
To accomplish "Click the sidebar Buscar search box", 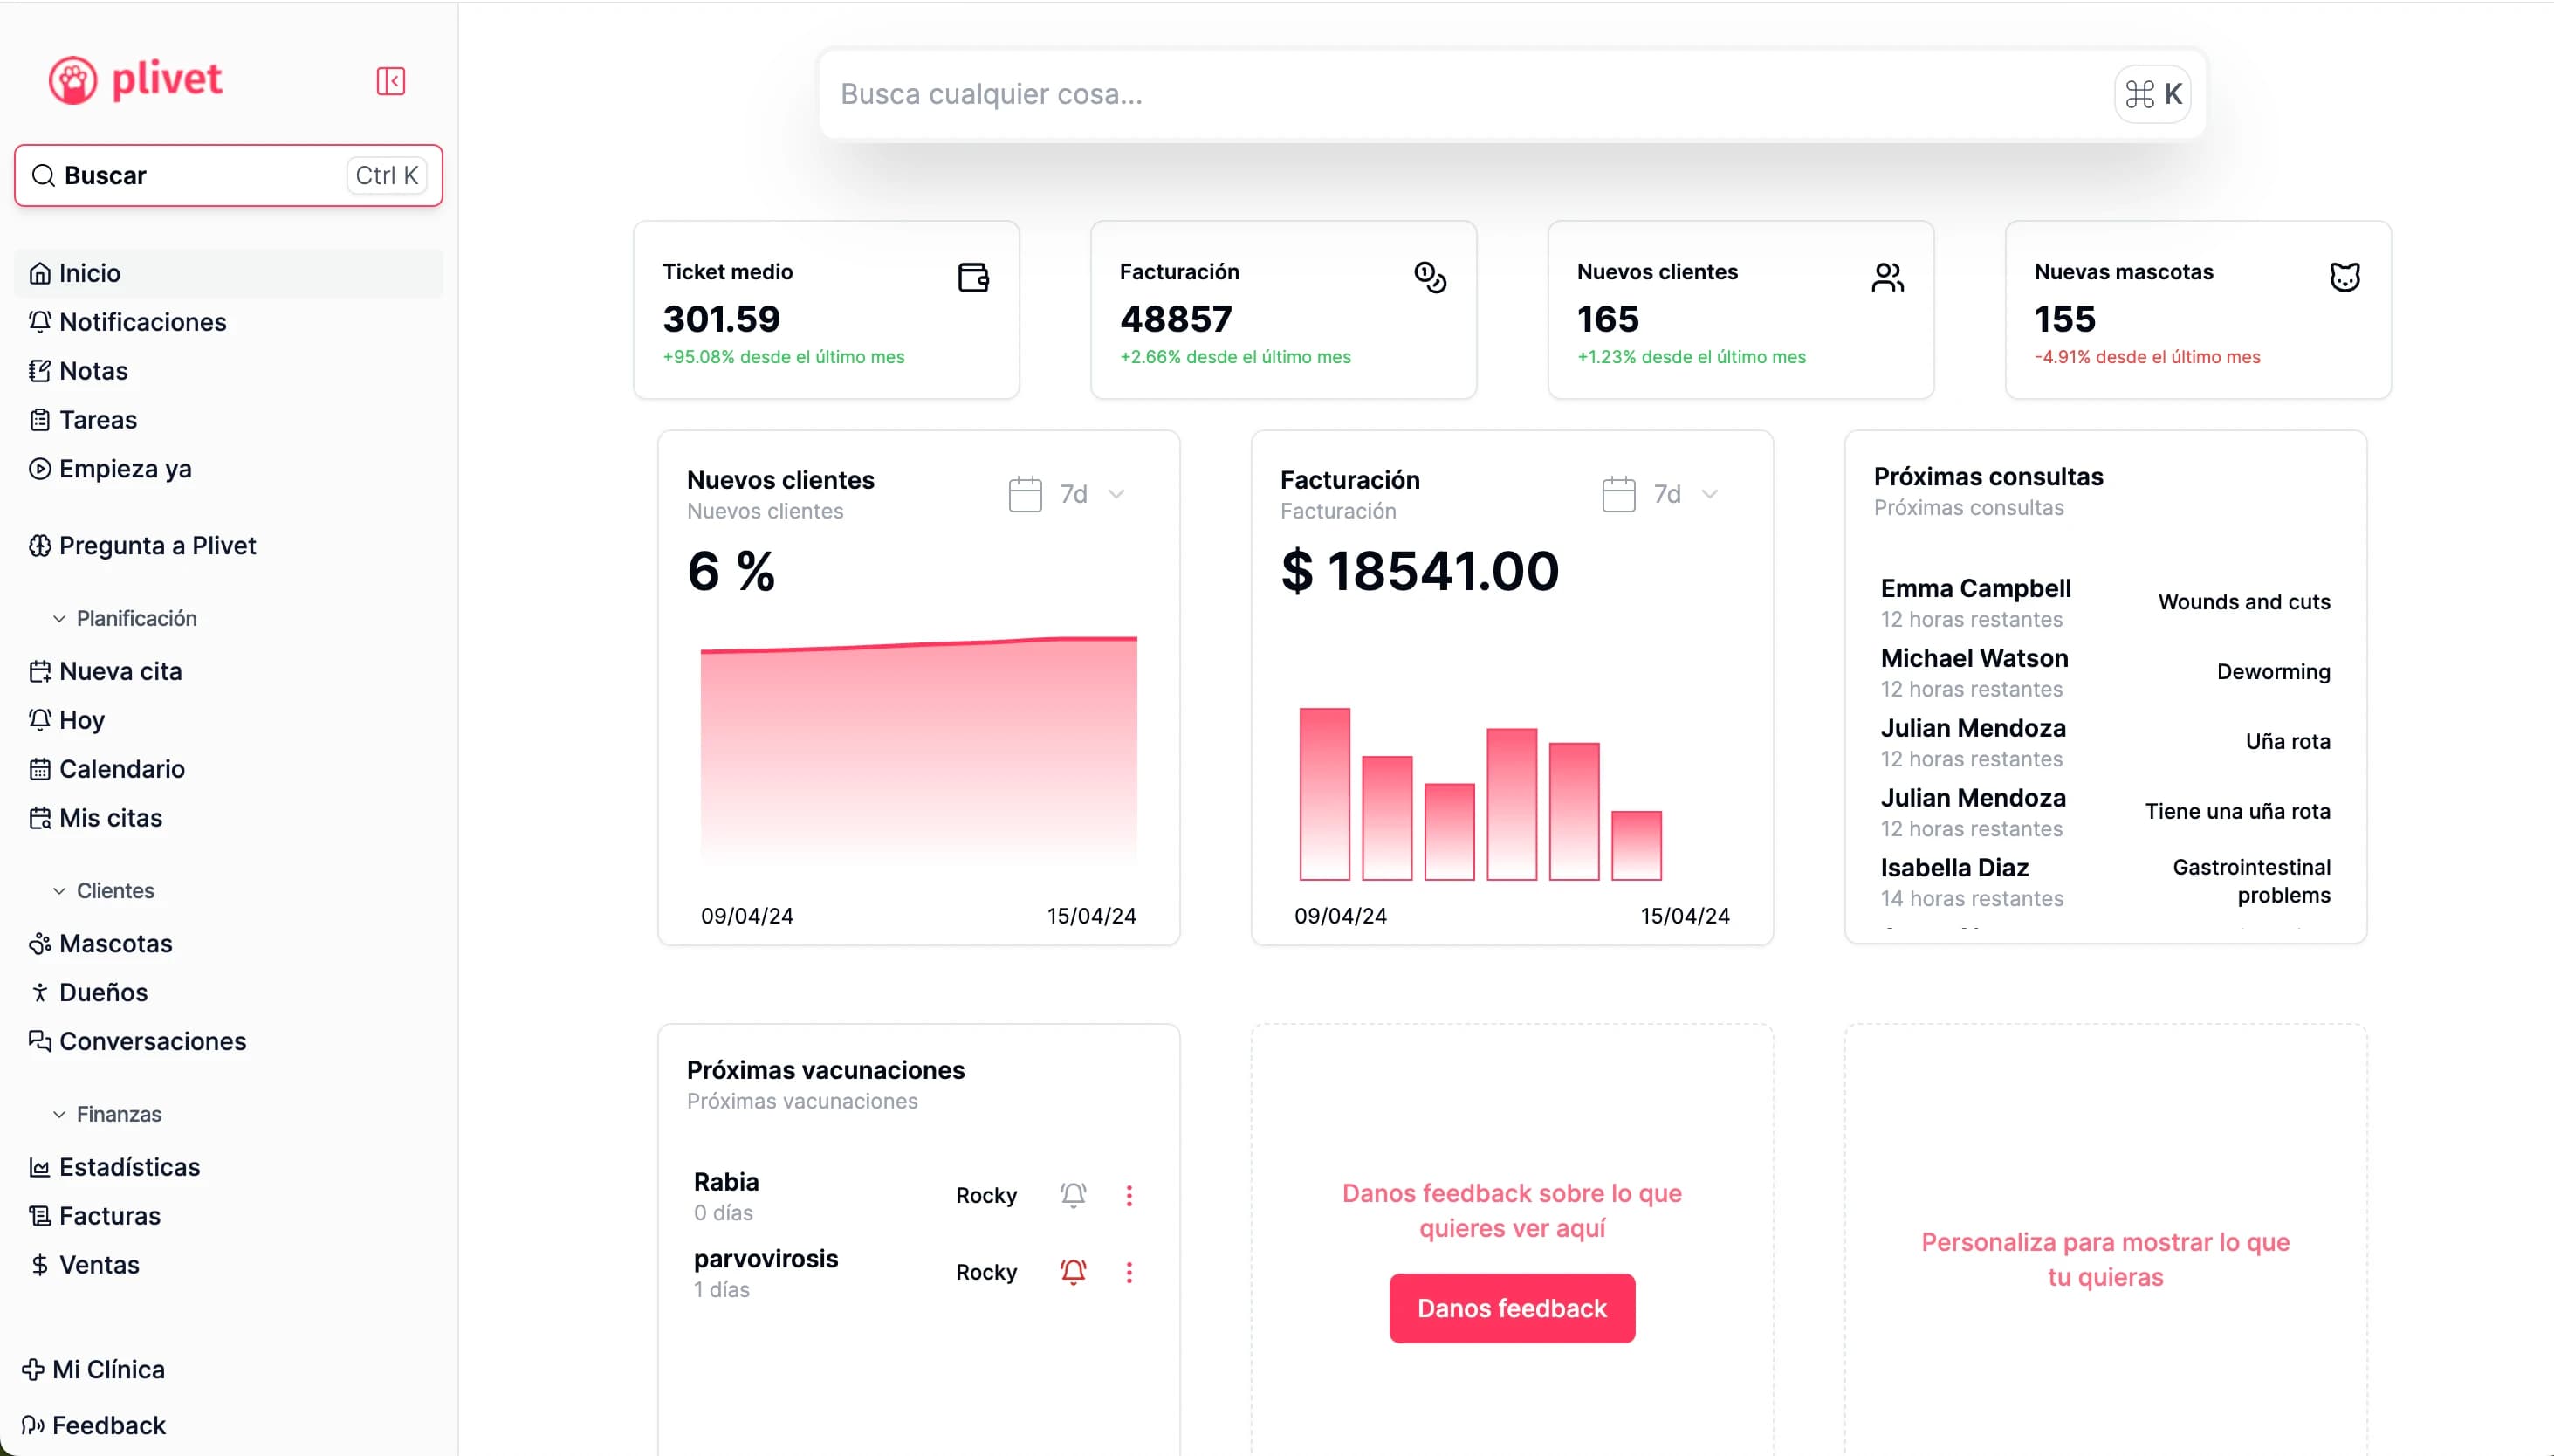I will pyautogui.click(x=229, y=176).
